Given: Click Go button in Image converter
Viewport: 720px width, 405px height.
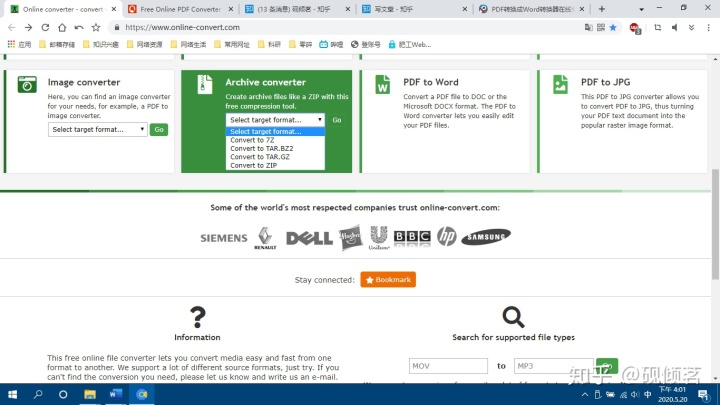Looking at the screenshot, I should point(159,129).
